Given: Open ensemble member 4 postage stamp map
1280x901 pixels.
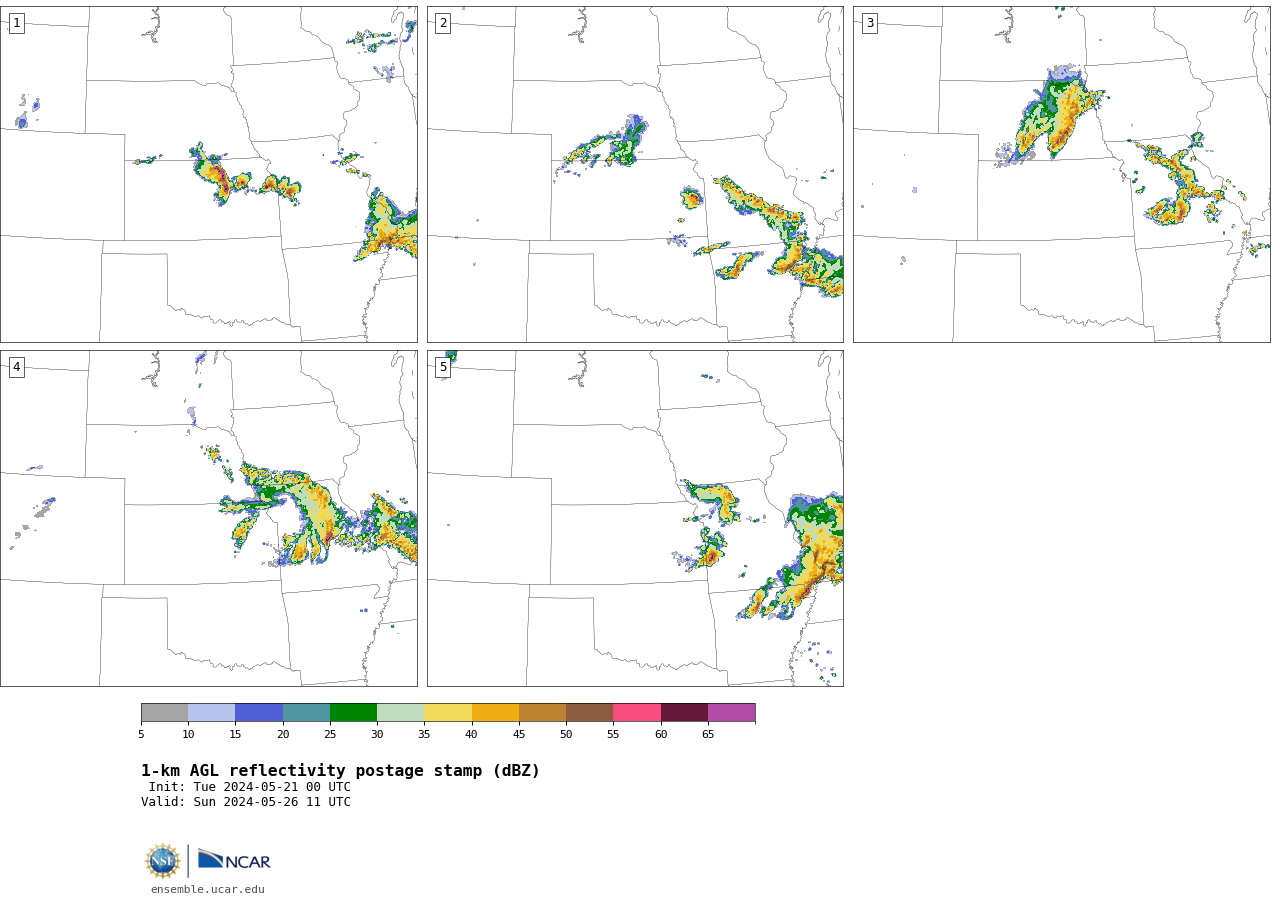Looking at the screenshot, I should click(209, 518).
